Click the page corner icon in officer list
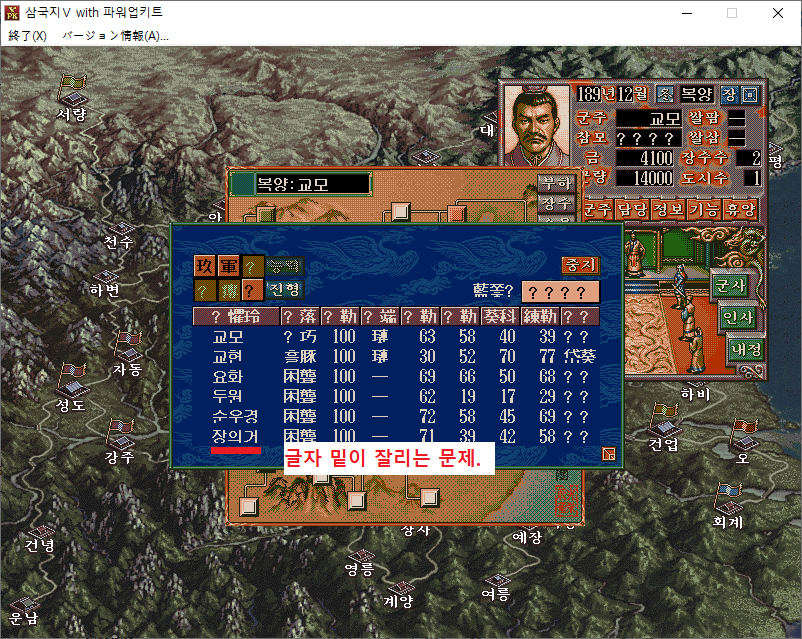This screenshot has height=639, width=802. pos(609,454)
